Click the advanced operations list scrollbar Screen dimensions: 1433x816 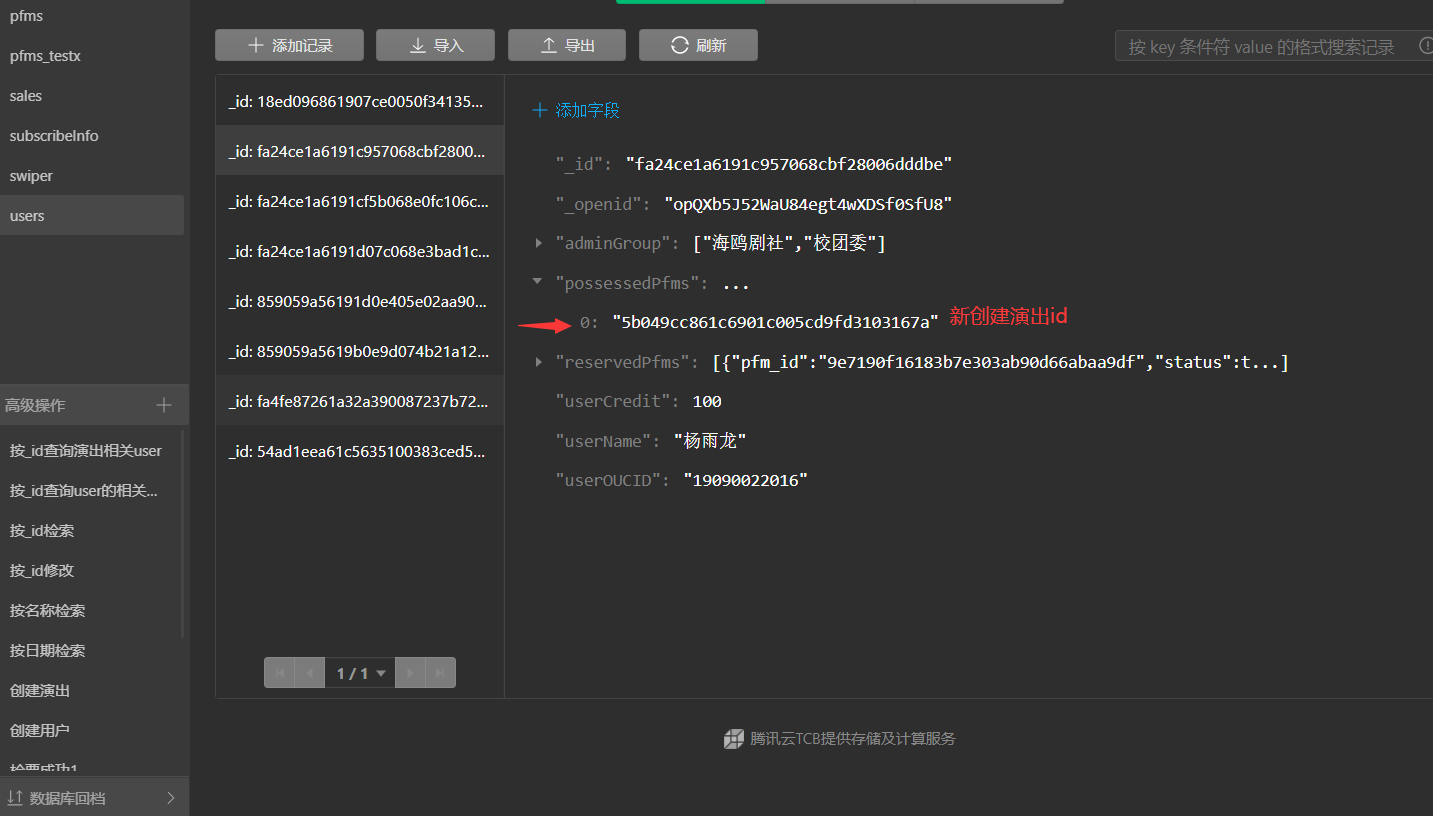click(x=182, y=535)
